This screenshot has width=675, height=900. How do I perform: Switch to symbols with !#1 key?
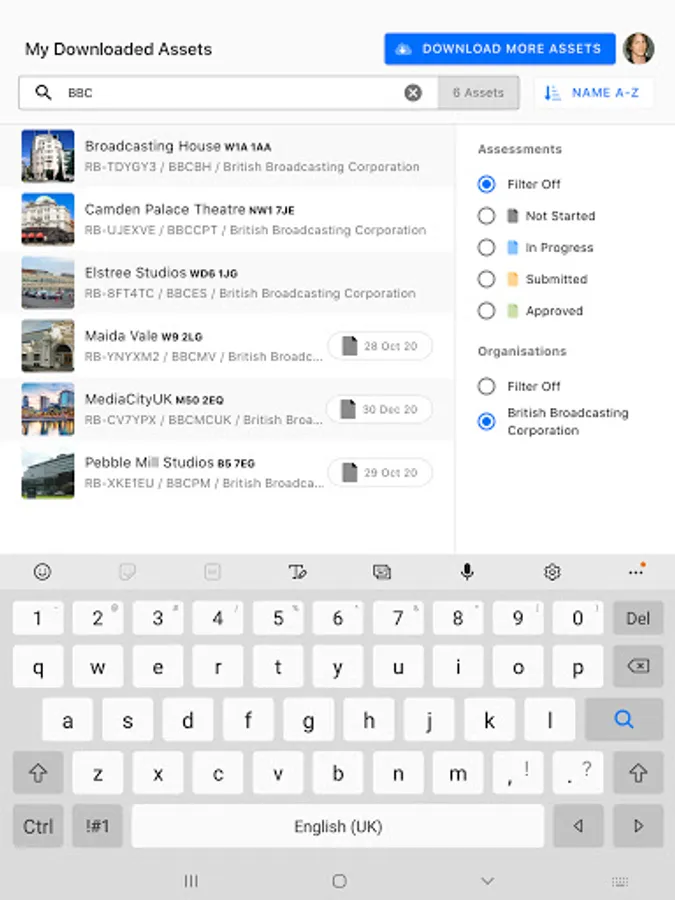tap(98, 826)
